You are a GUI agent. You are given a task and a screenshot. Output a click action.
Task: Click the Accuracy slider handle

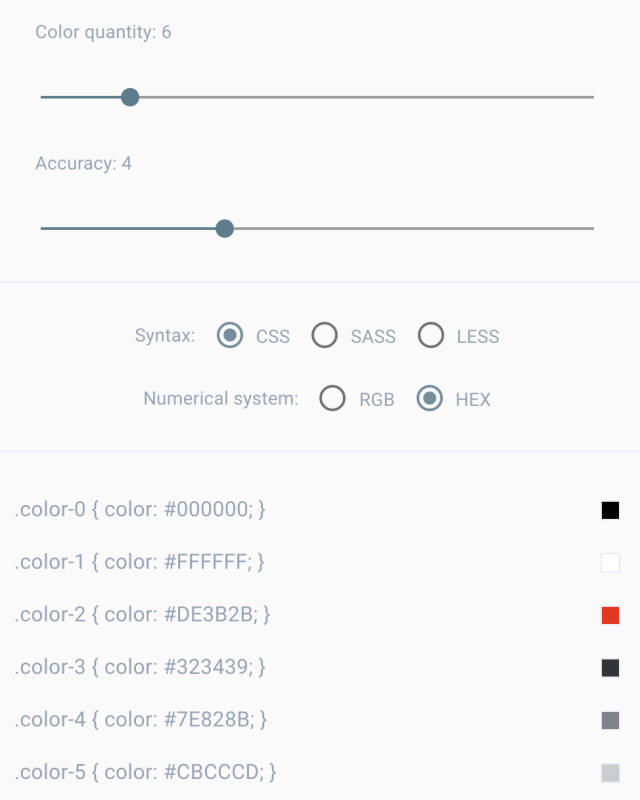224,228
